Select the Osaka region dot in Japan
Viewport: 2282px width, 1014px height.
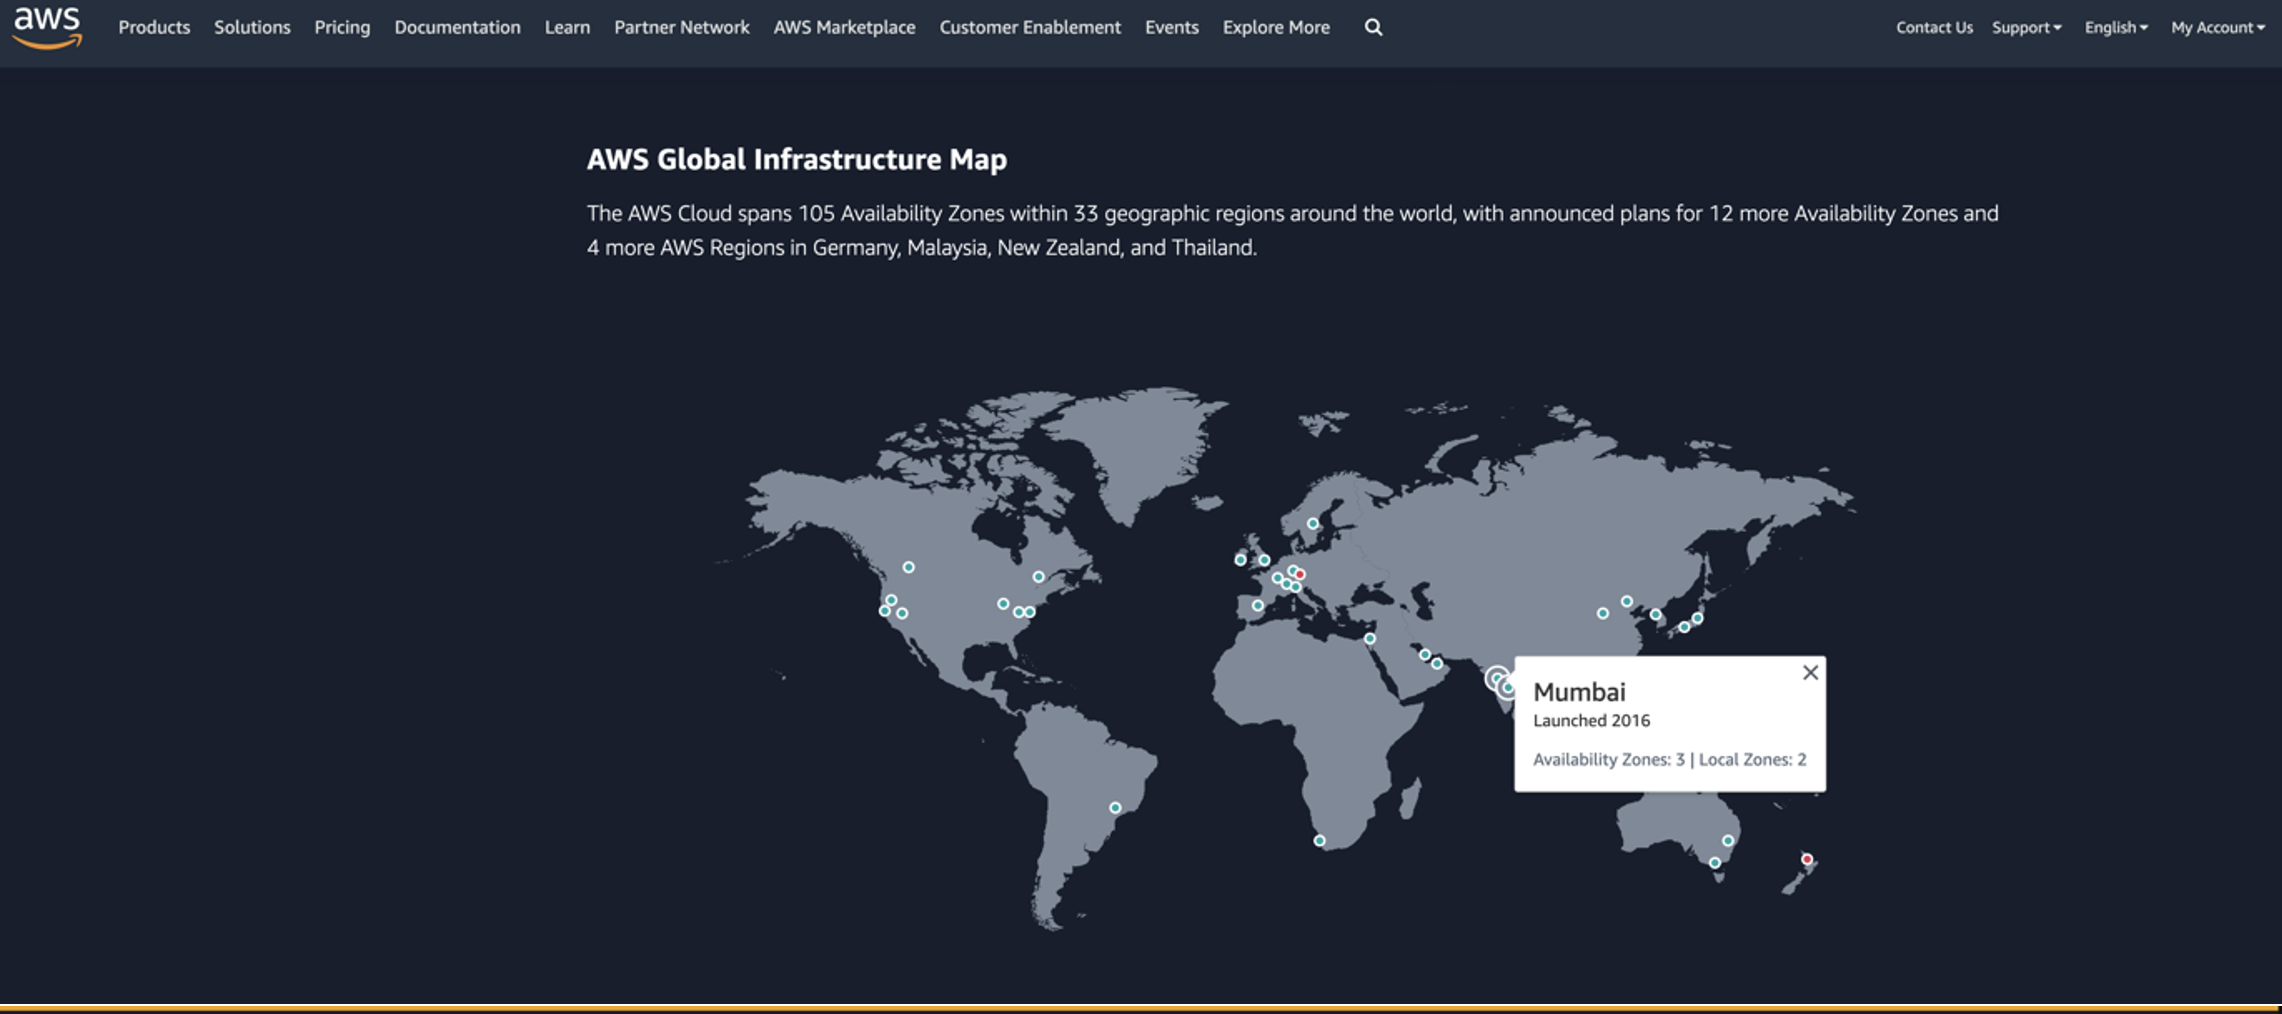pyautogui.click(x=1685, y=627)
